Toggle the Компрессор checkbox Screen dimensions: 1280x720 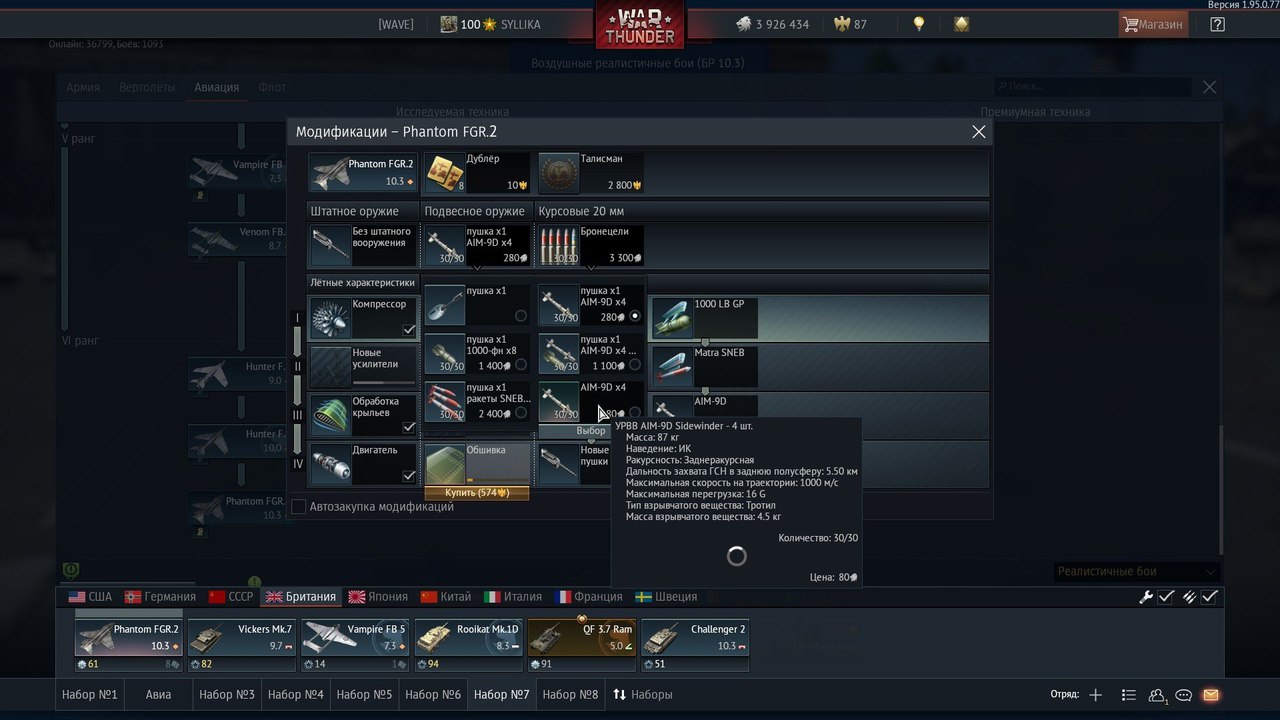point(409,330)
